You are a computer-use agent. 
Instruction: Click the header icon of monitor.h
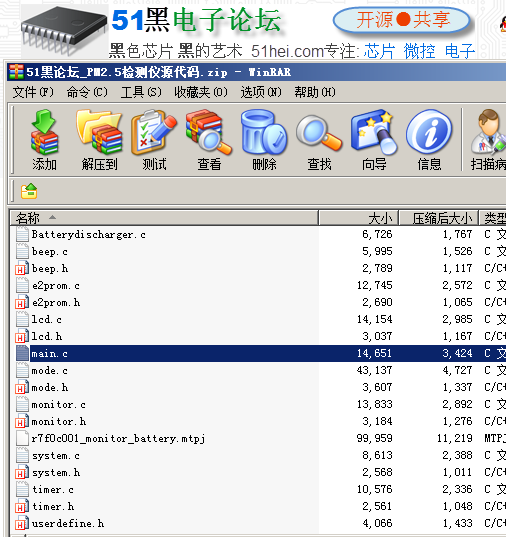click(x=22, y=421)
